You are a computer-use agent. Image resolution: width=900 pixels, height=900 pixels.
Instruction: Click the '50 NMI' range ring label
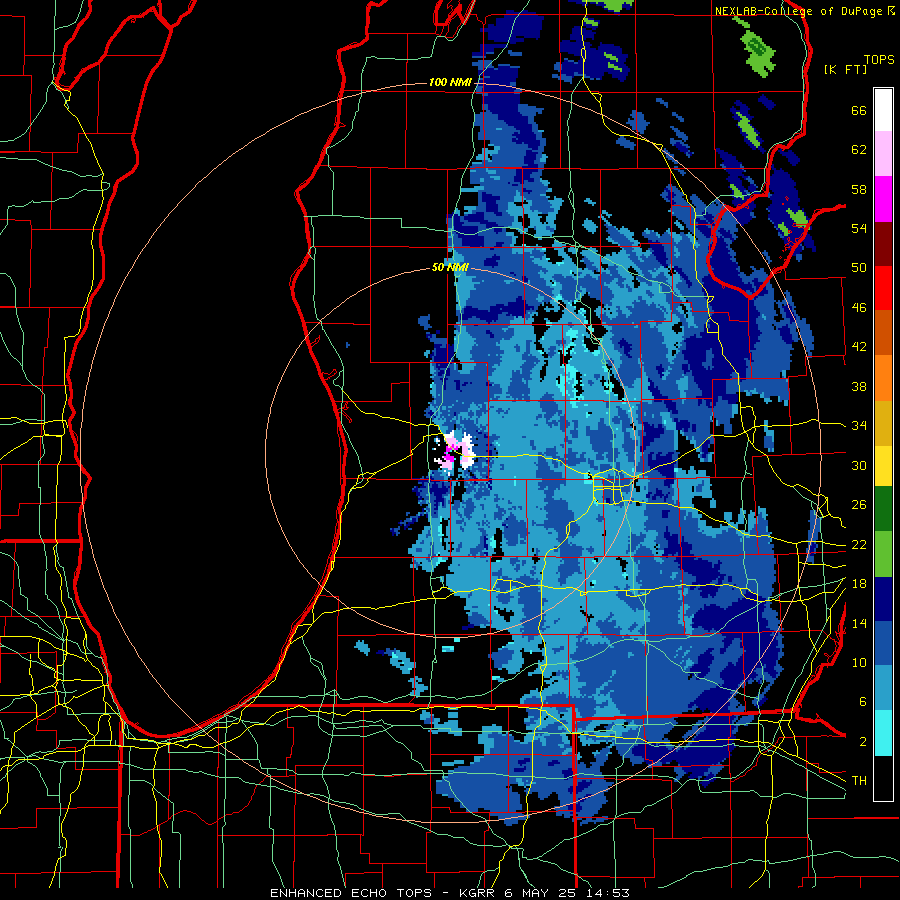(x=450, y=267)
